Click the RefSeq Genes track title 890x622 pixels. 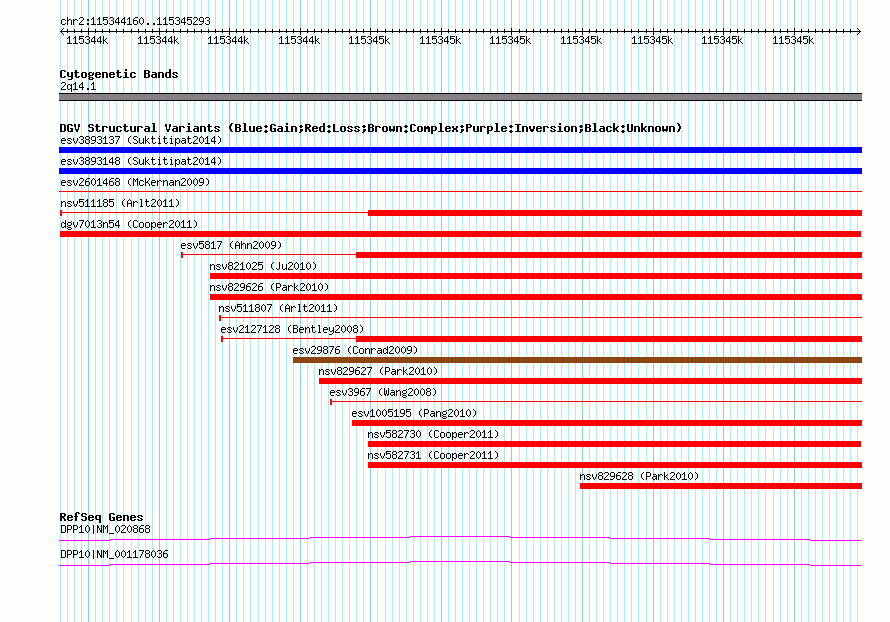pos(101,517)
